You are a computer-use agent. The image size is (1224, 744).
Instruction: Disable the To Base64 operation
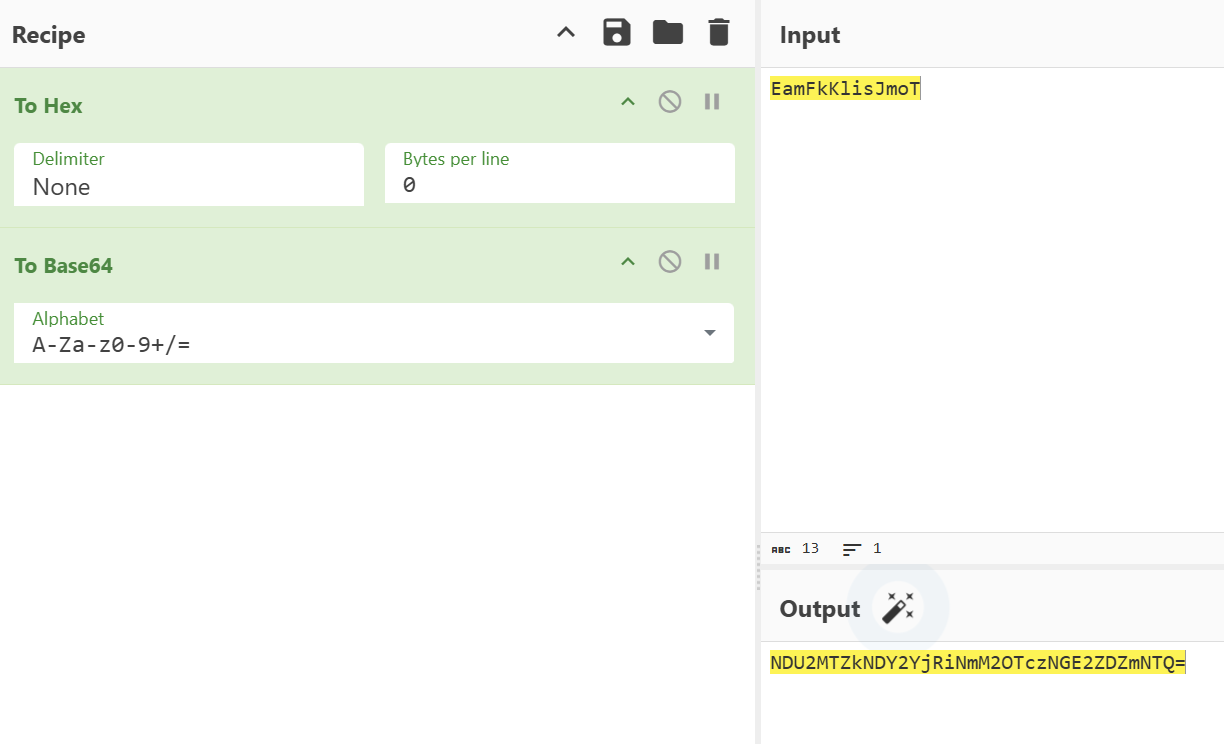coord(670,262)
